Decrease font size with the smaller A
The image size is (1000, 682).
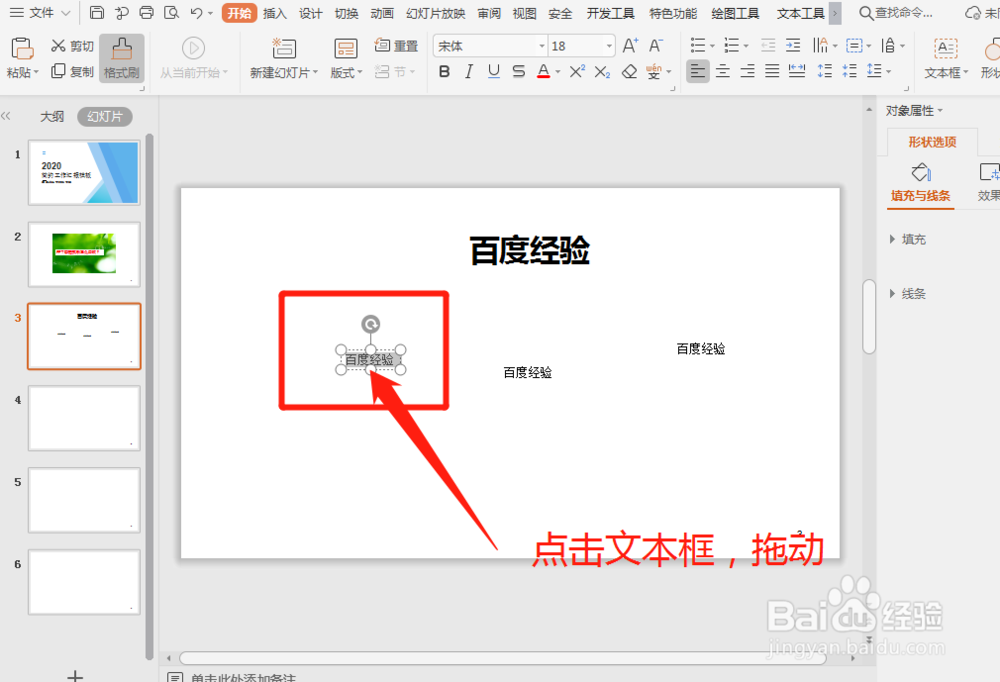tap(656, 46)
